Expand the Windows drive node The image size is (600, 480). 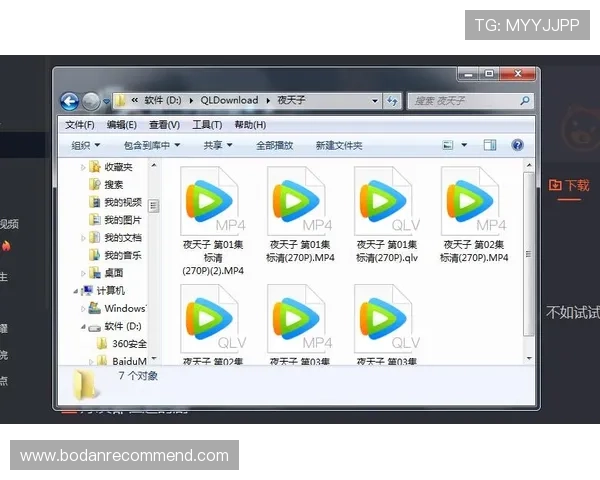click(83, 309)
